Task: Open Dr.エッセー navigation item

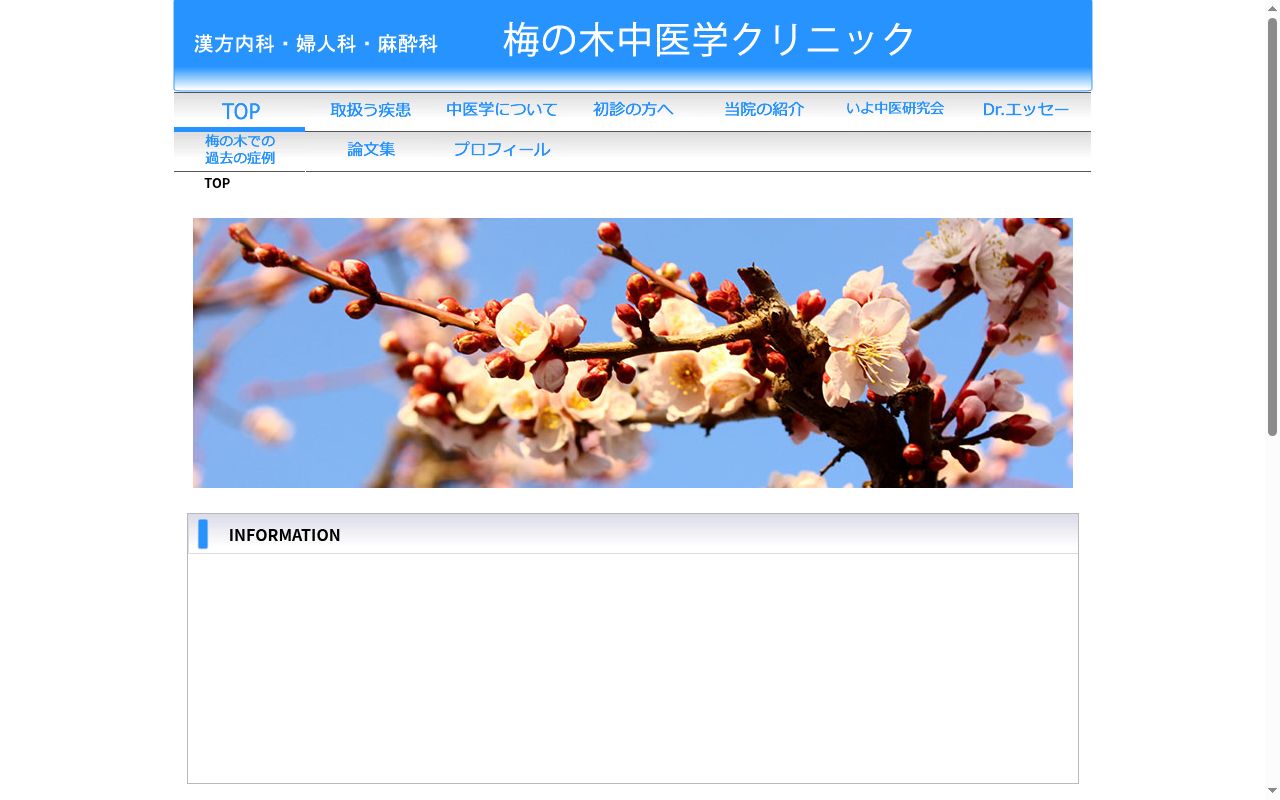Action: (1026, 111)
